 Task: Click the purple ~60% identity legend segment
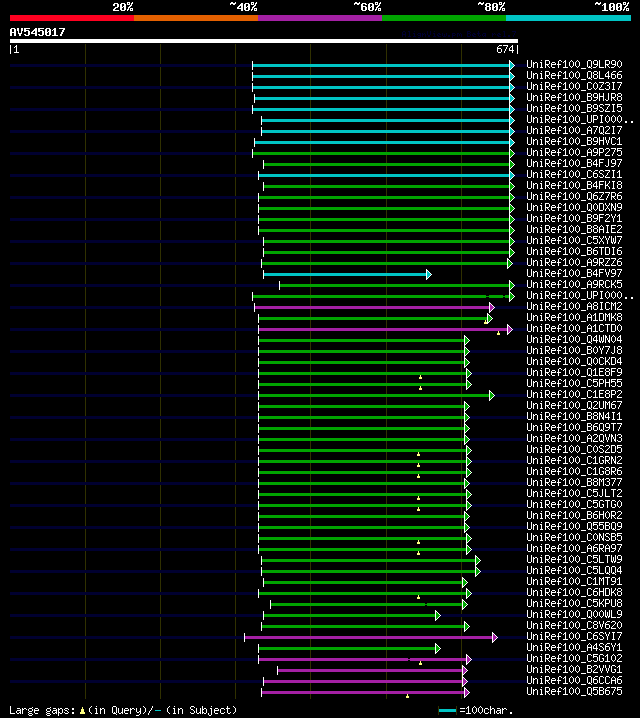(320, 18)
